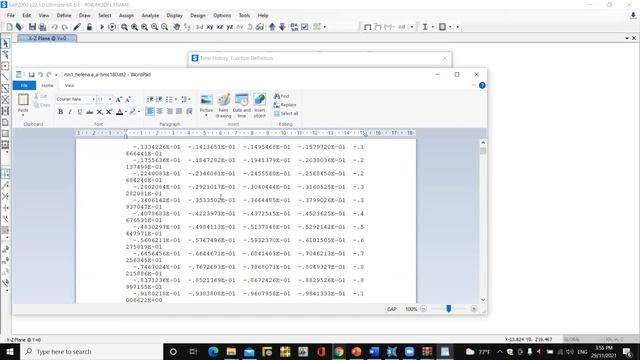Open SAP2000 Display menu
The width and height of the screenshot is (640, 360).
click(x=174, y=16)
